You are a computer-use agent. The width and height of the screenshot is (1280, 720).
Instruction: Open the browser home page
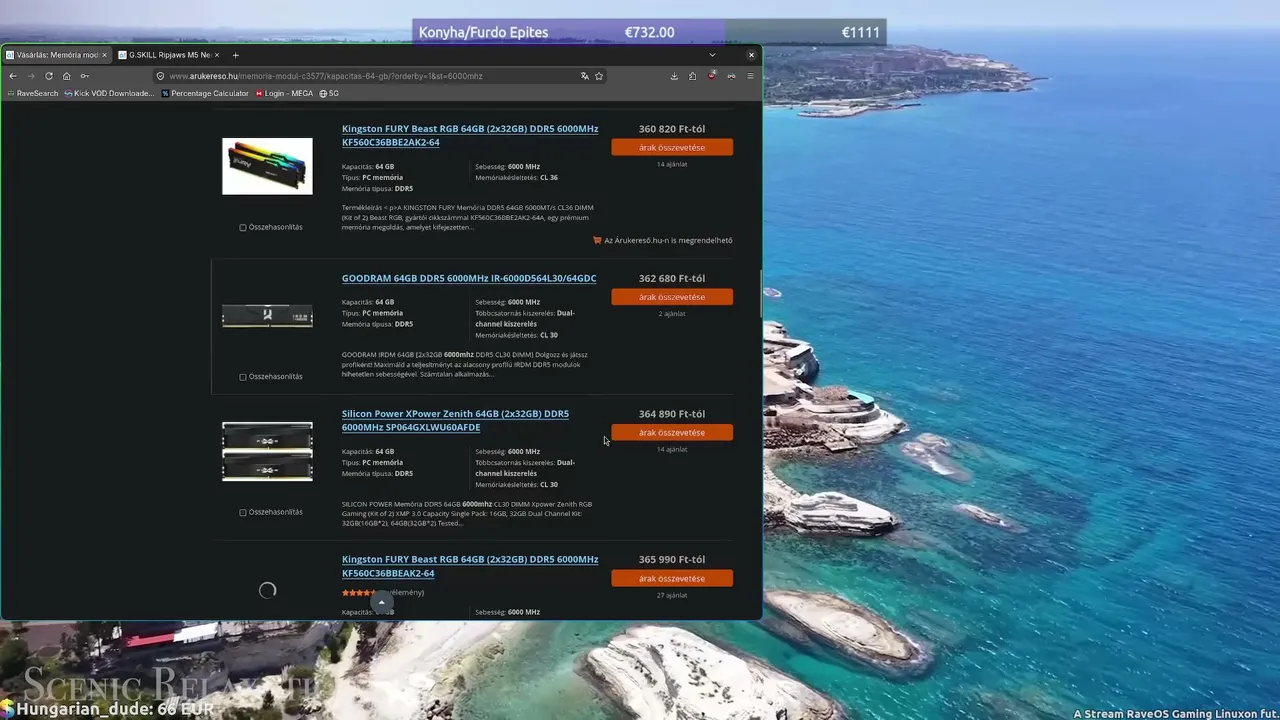click(x=67, y=76)
